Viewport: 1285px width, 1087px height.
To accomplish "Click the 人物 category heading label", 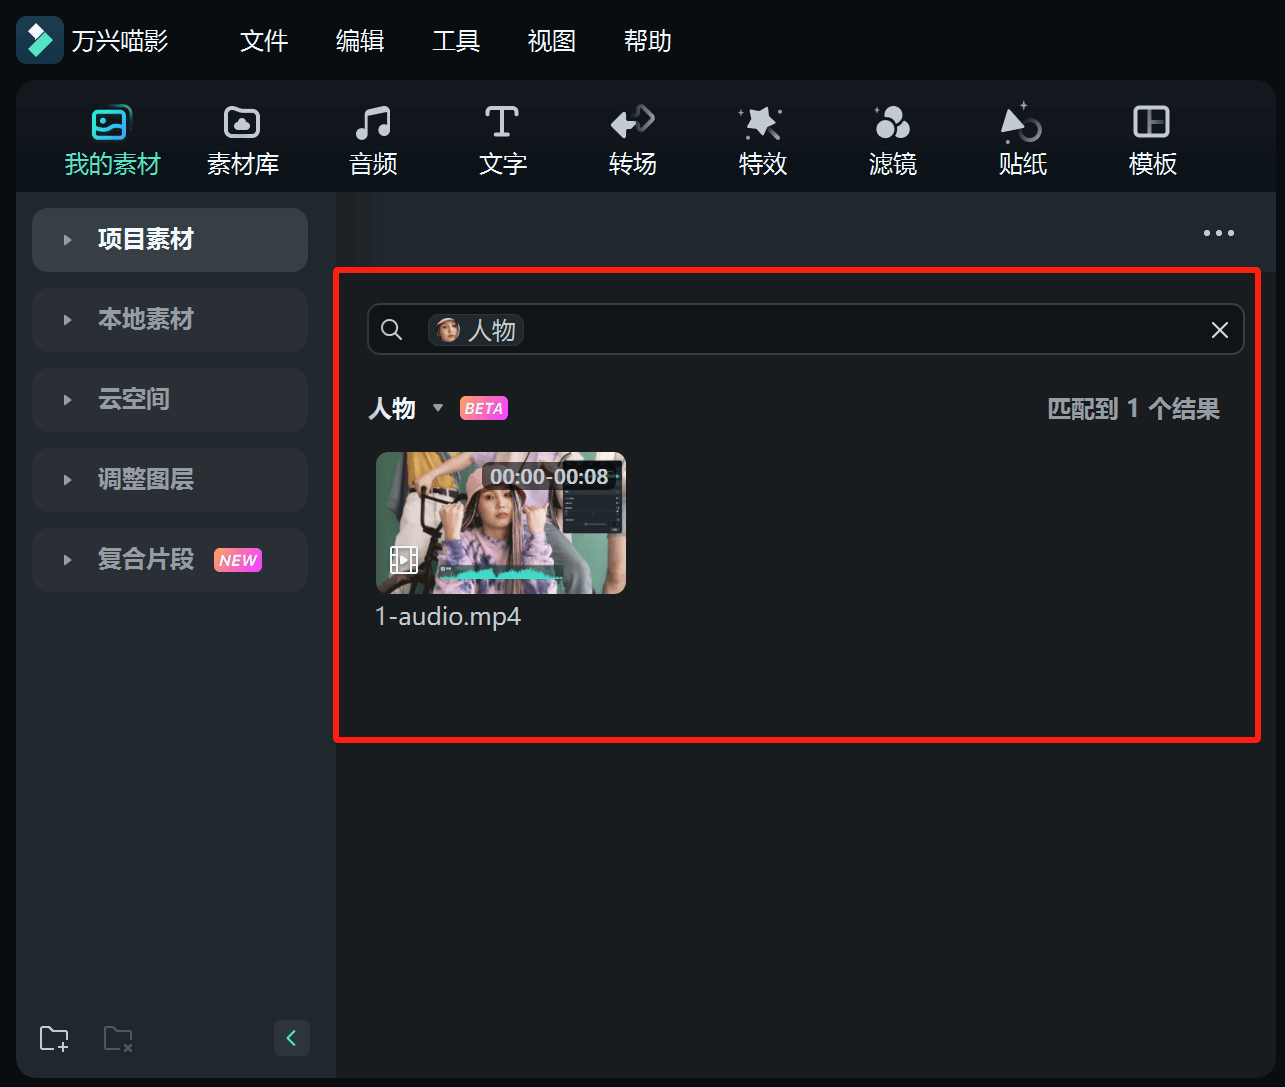I will tap(392, 408).
